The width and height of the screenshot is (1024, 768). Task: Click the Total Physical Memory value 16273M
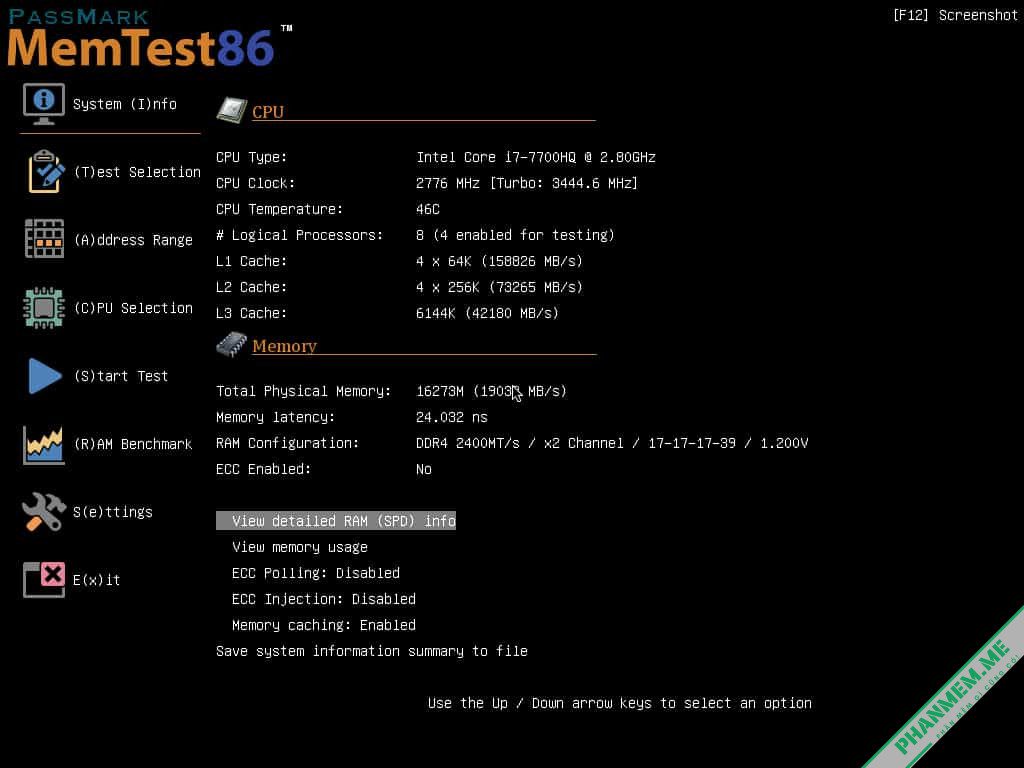(x=491, y=391)
